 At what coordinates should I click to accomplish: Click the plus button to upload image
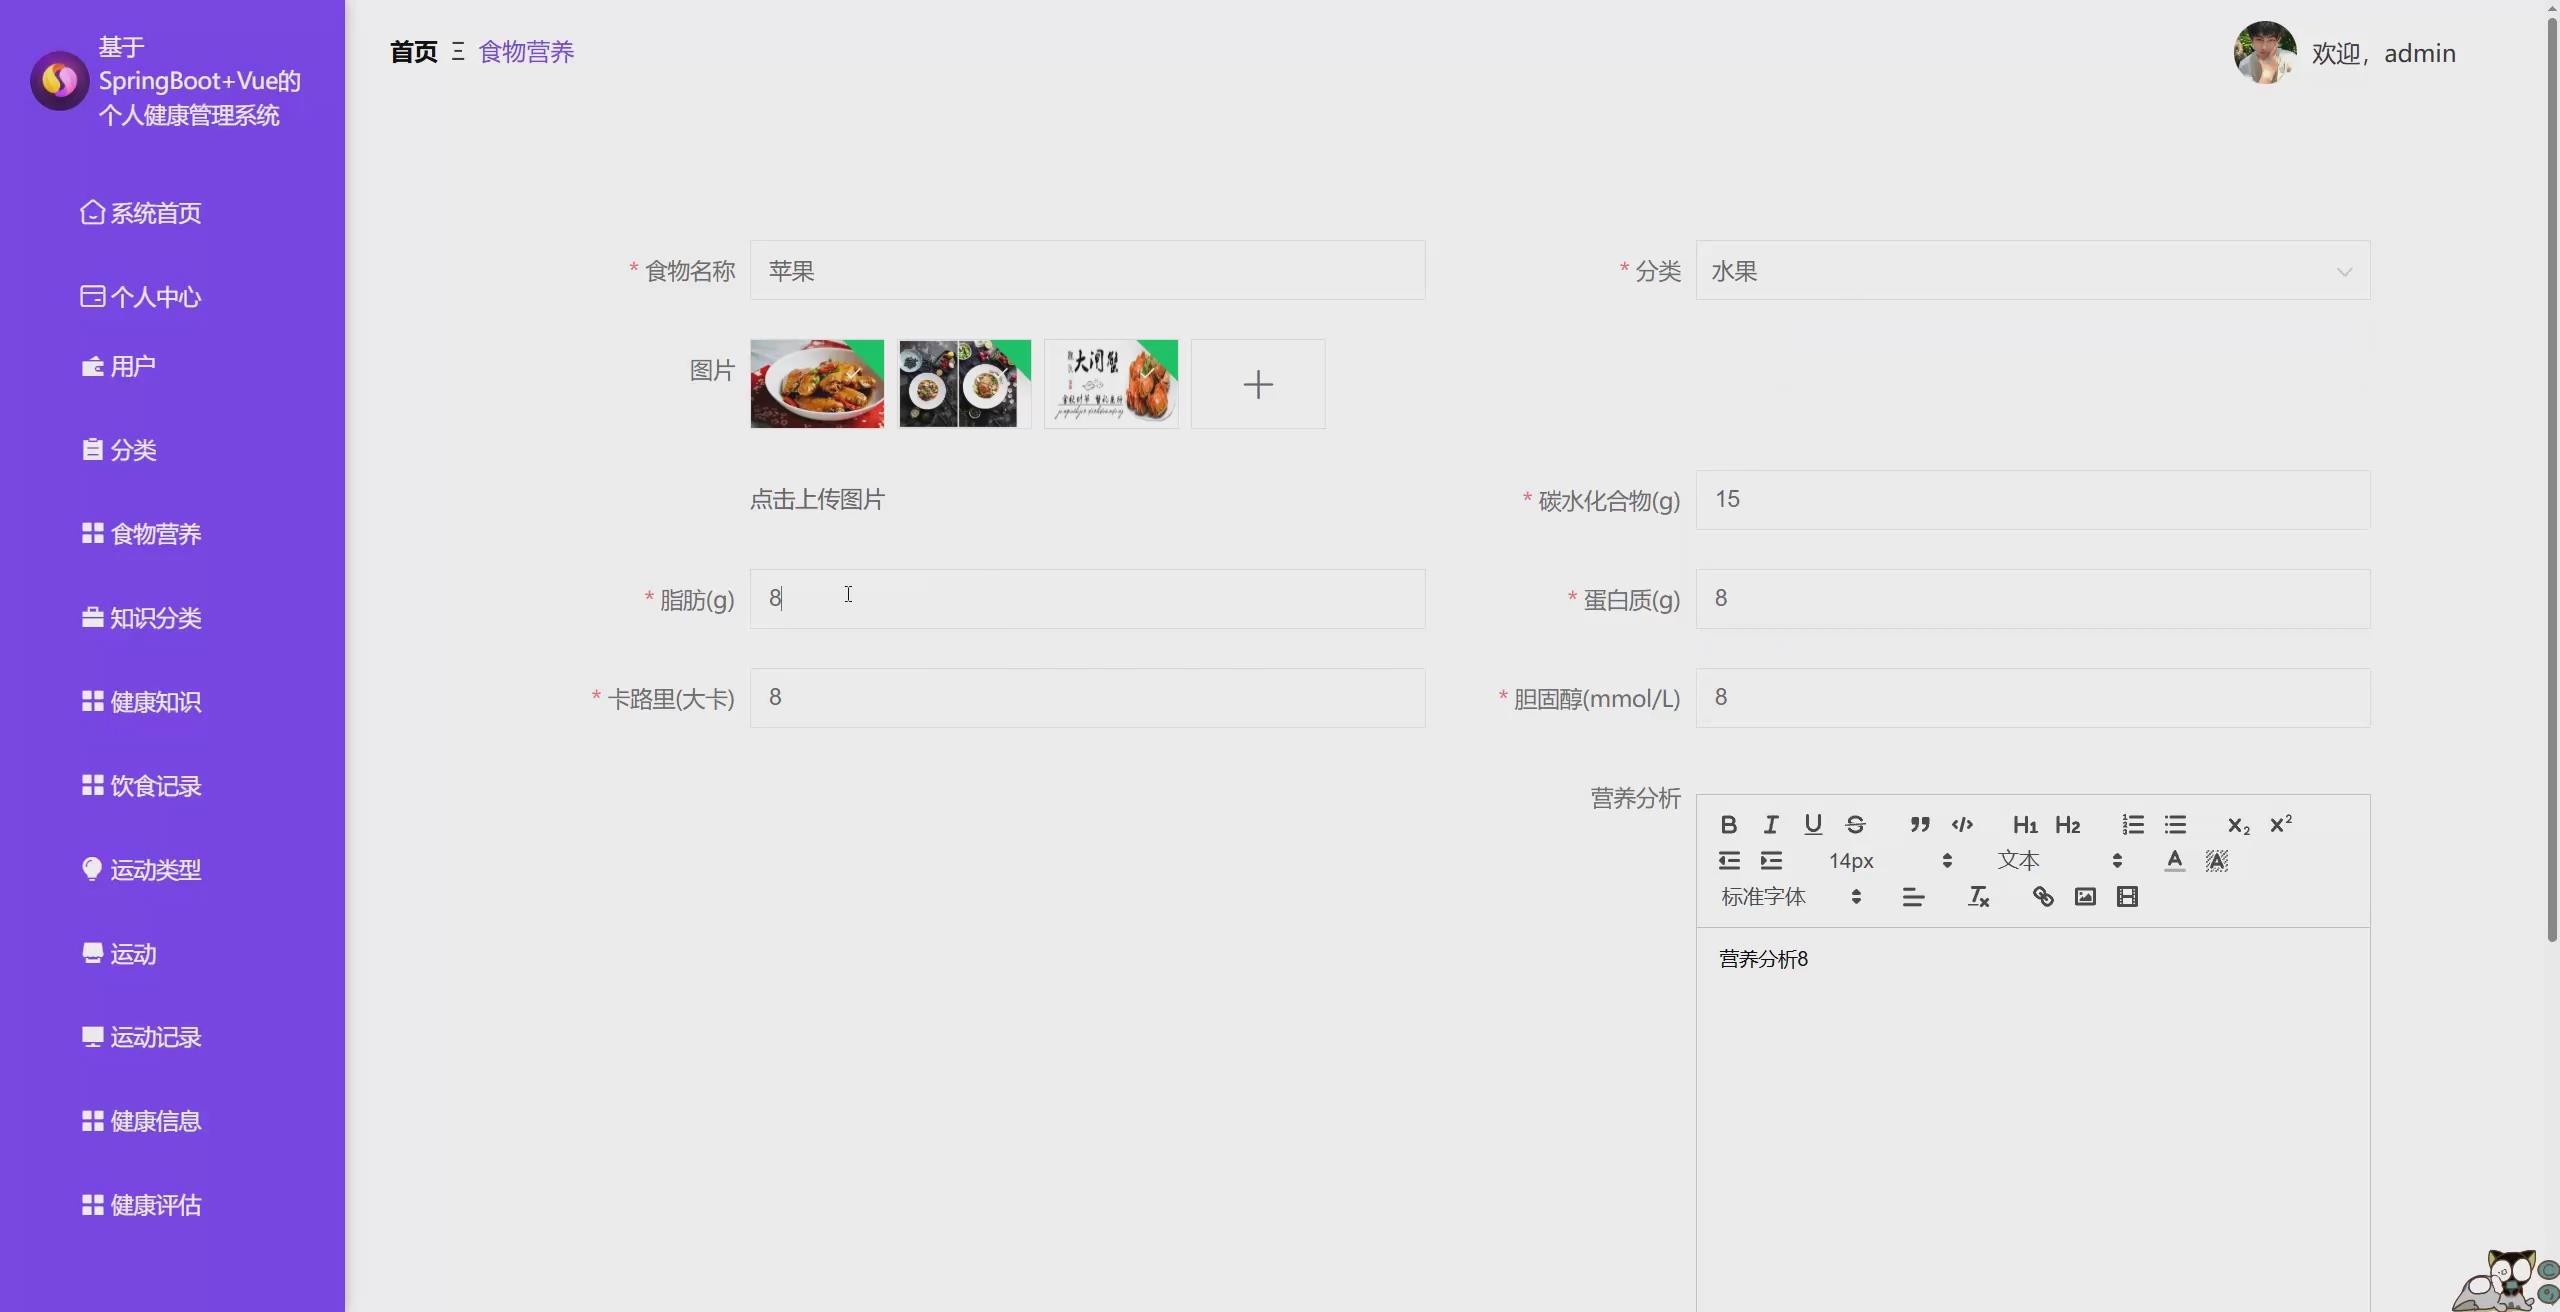pos(1256,383)
